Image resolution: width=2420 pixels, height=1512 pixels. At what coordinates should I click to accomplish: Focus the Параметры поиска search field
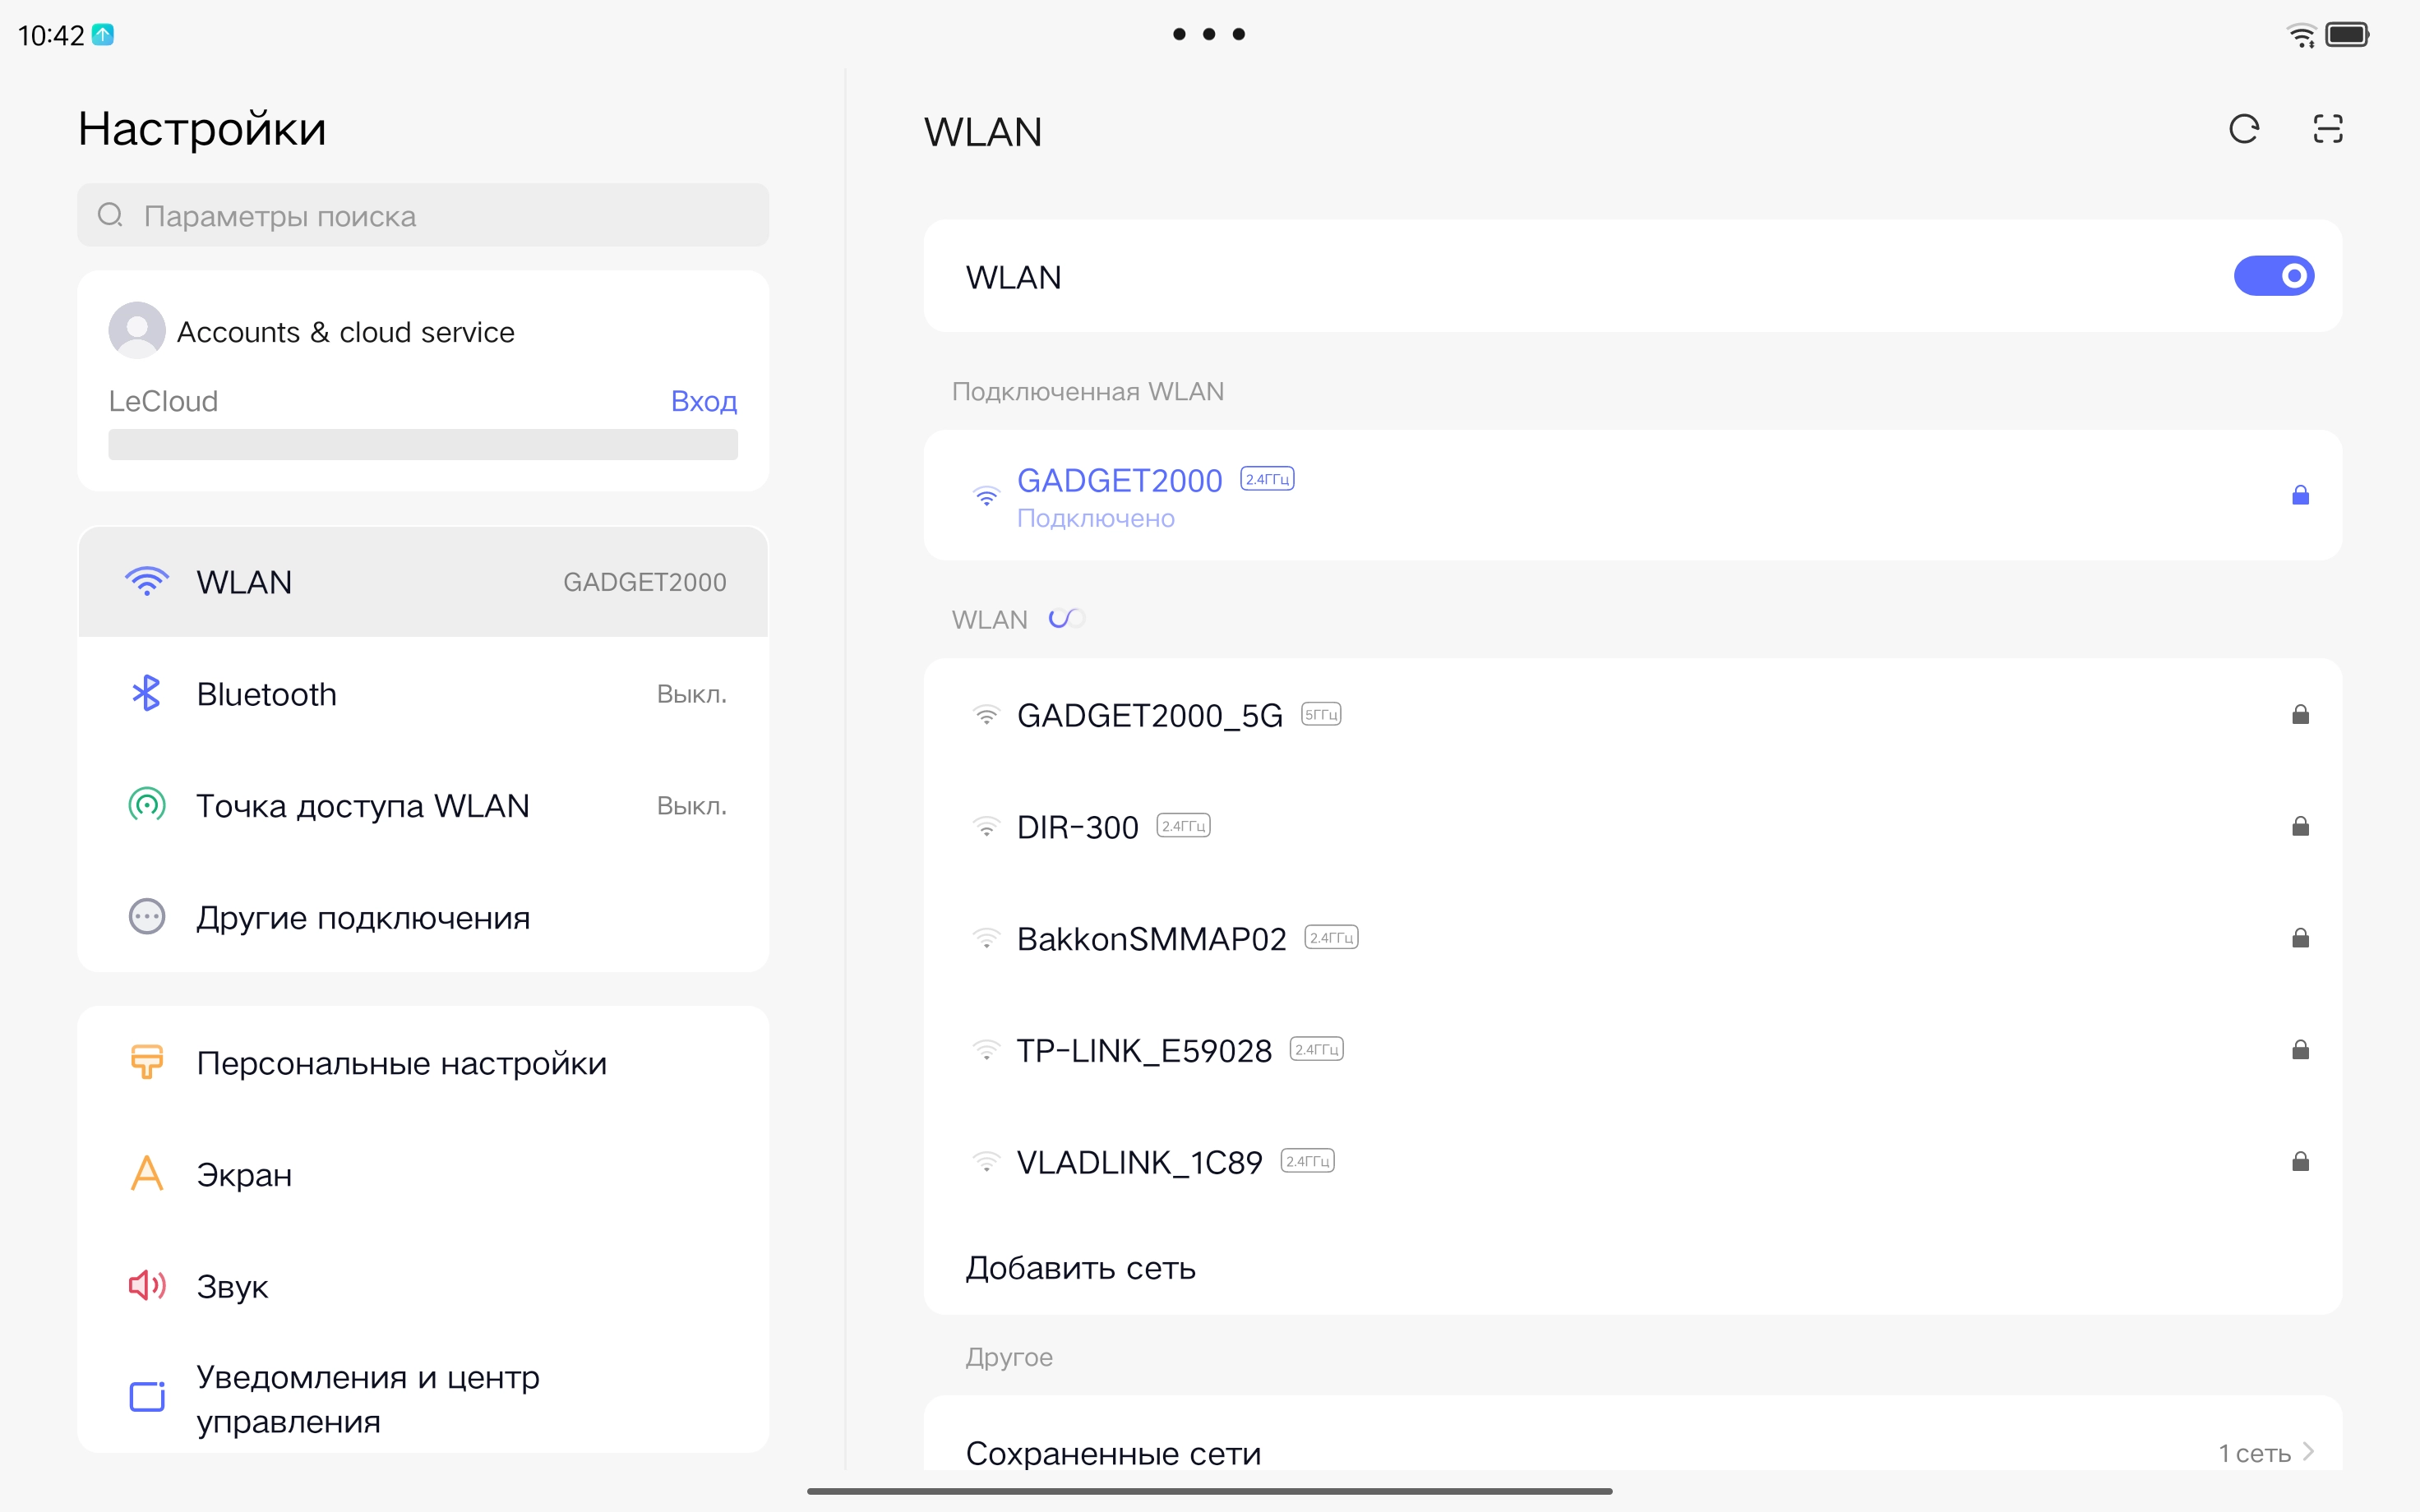point(423,215)
